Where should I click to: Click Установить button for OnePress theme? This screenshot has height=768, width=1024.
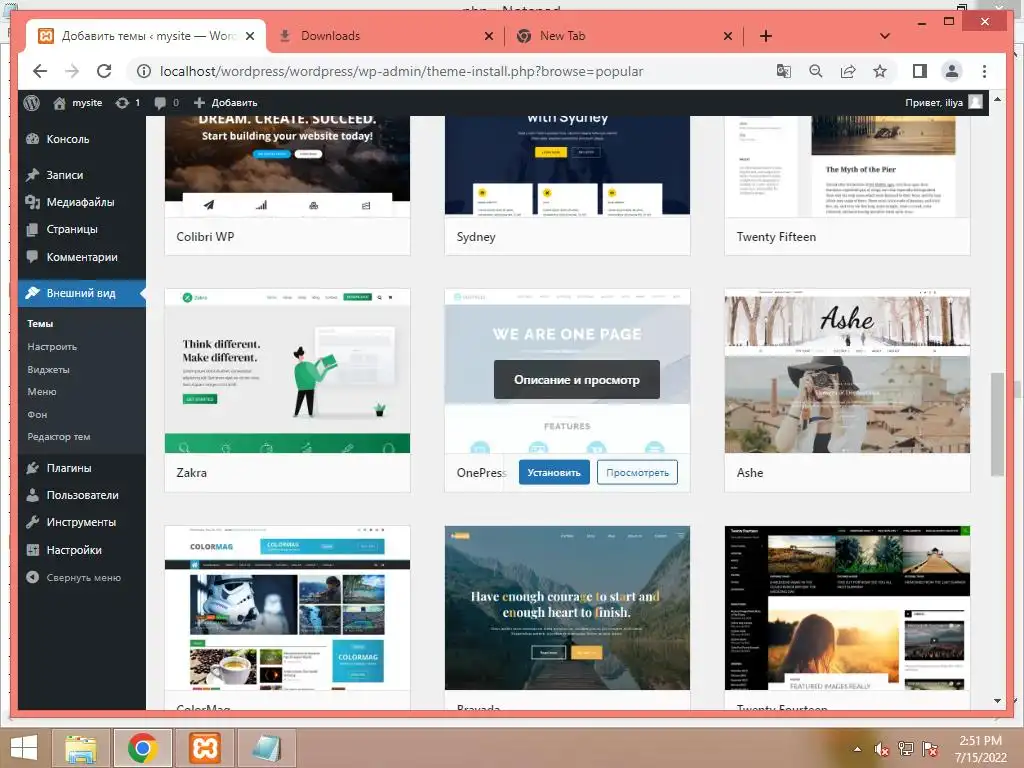click(554, 473)
